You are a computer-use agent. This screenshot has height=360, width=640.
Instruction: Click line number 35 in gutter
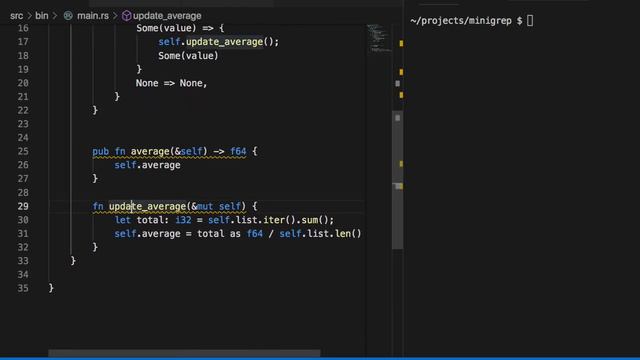(x=23, y=288)
